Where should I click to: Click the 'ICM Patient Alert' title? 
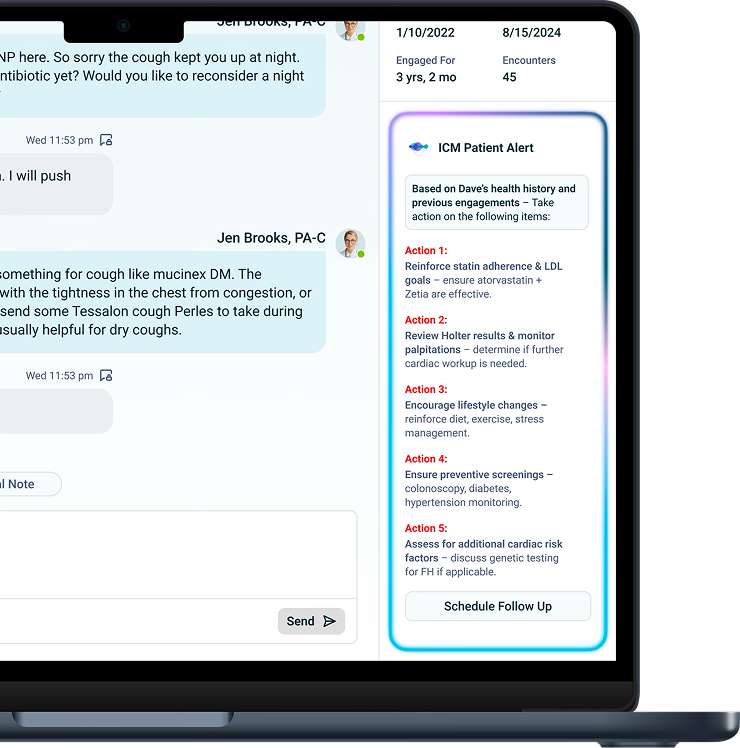click(486, 148)
